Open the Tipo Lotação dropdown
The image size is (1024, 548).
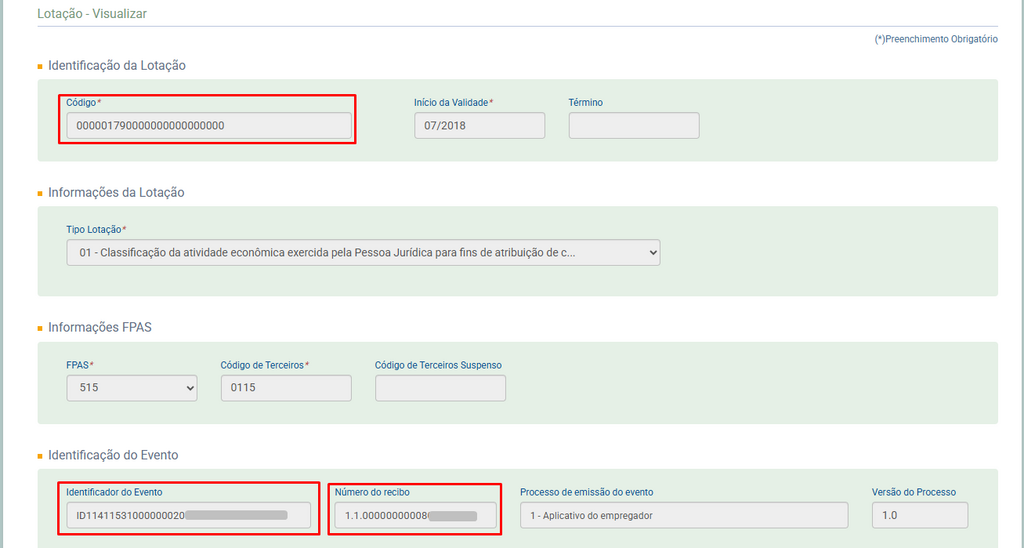click(363, 253)
